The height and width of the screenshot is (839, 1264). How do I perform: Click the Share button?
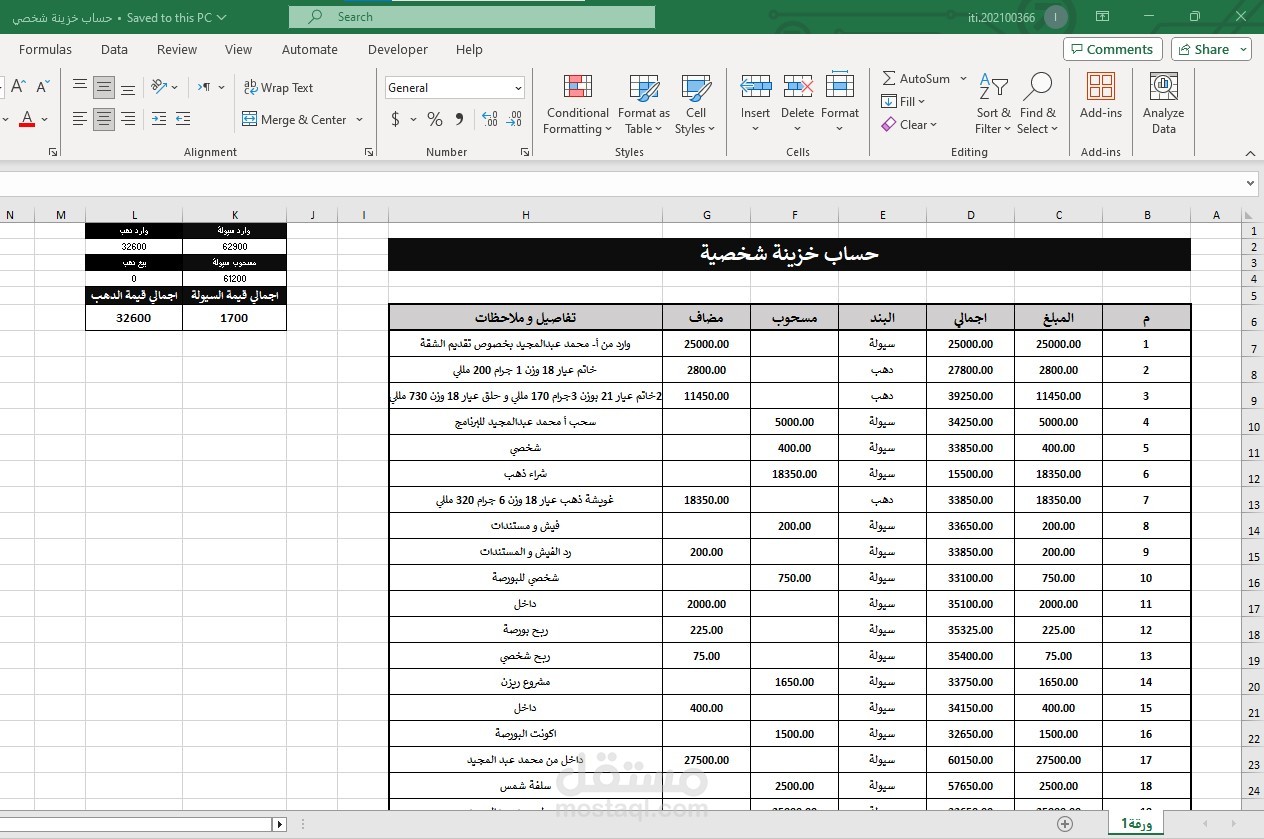coord(1211,49)
